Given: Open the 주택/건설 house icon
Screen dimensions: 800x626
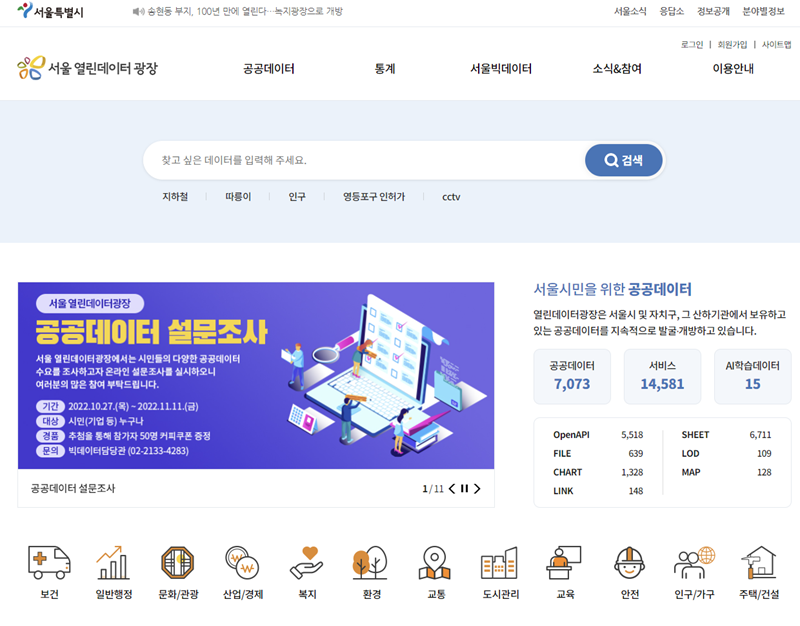Looking at the screenshot, I should (759, 563).
